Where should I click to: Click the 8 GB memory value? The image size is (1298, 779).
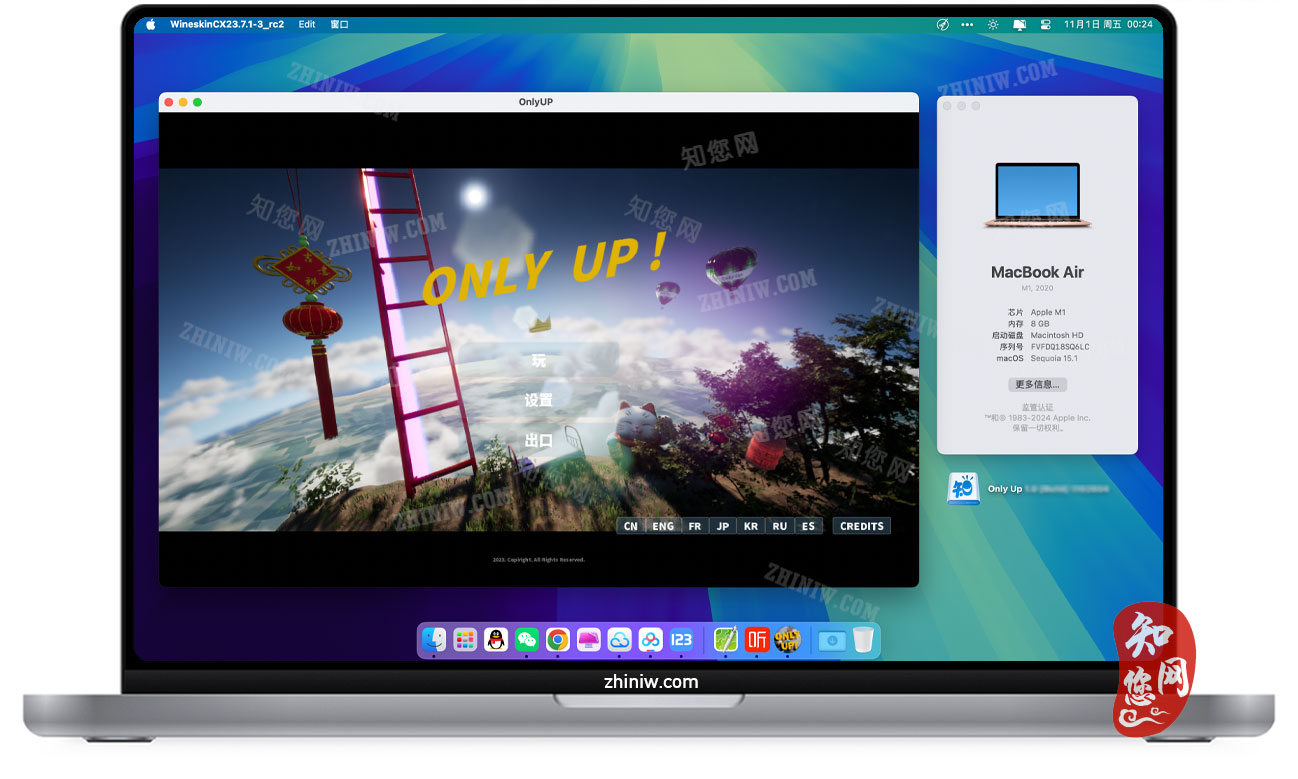(1040, 324)
